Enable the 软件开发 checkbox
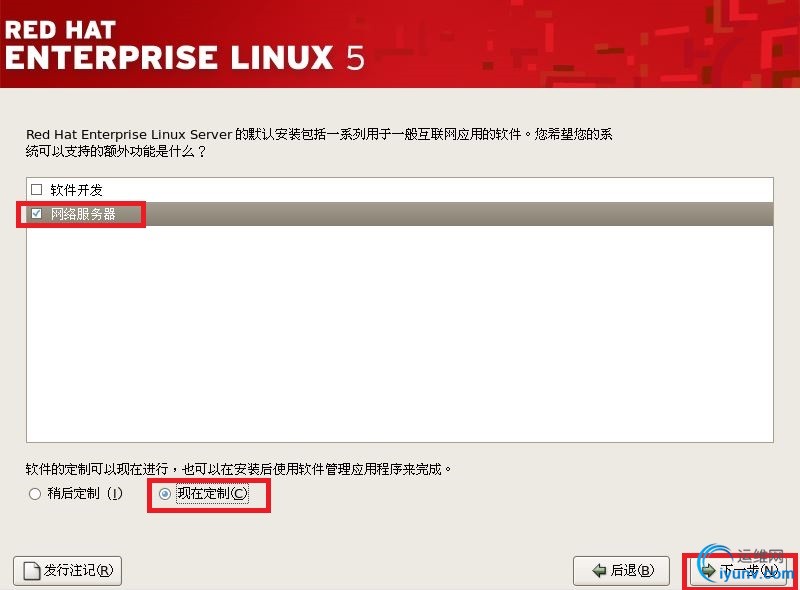The height and width of the screenshot is (590, 800). pyautogui.click(x=36, y=190)
